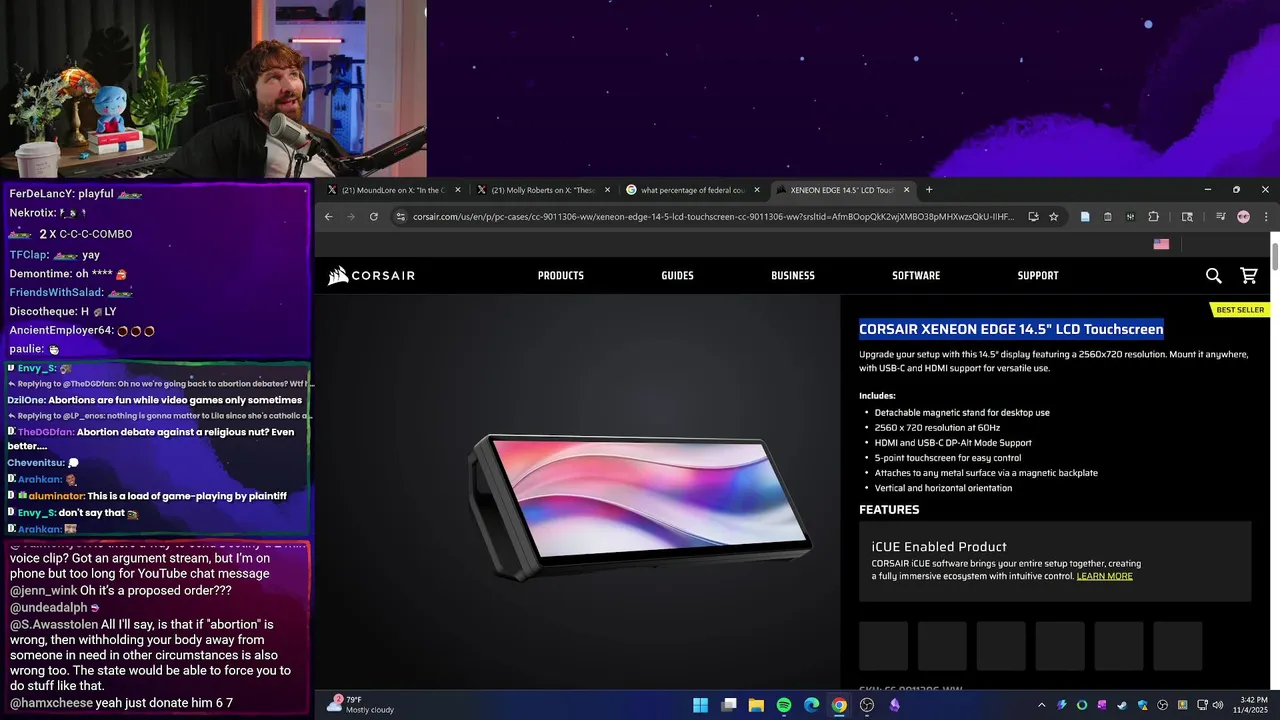Viewport: 1280px width, 720px height.
Task: Open OBS Studio from taskbar
Action: [x=867, y=705]
